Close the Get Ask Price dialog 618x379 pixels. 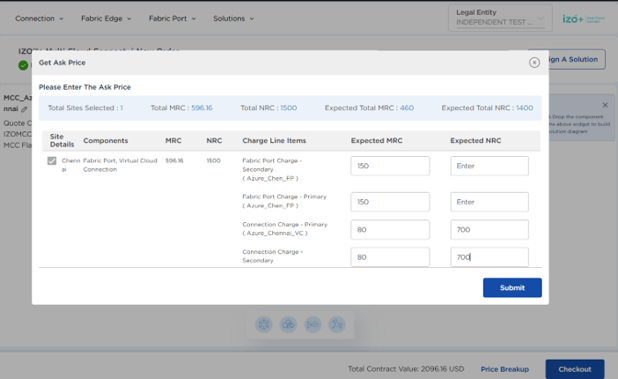coord(534,63)
